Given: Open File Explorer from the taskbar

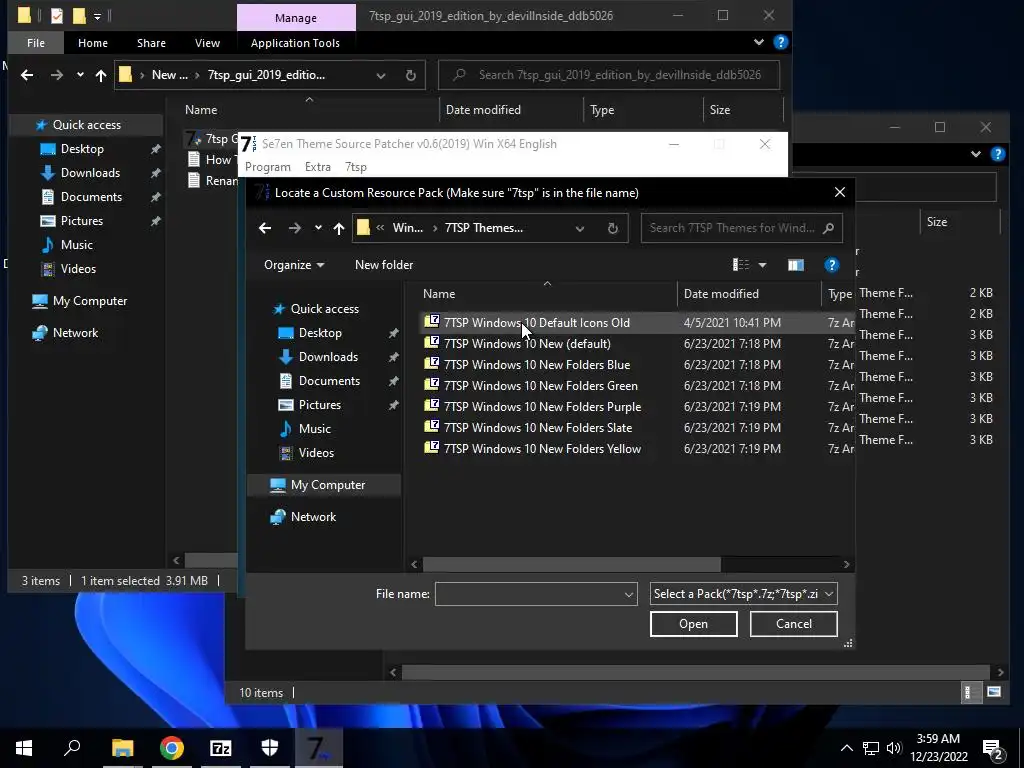Looking at the screenshot, I should coord(122,748).
